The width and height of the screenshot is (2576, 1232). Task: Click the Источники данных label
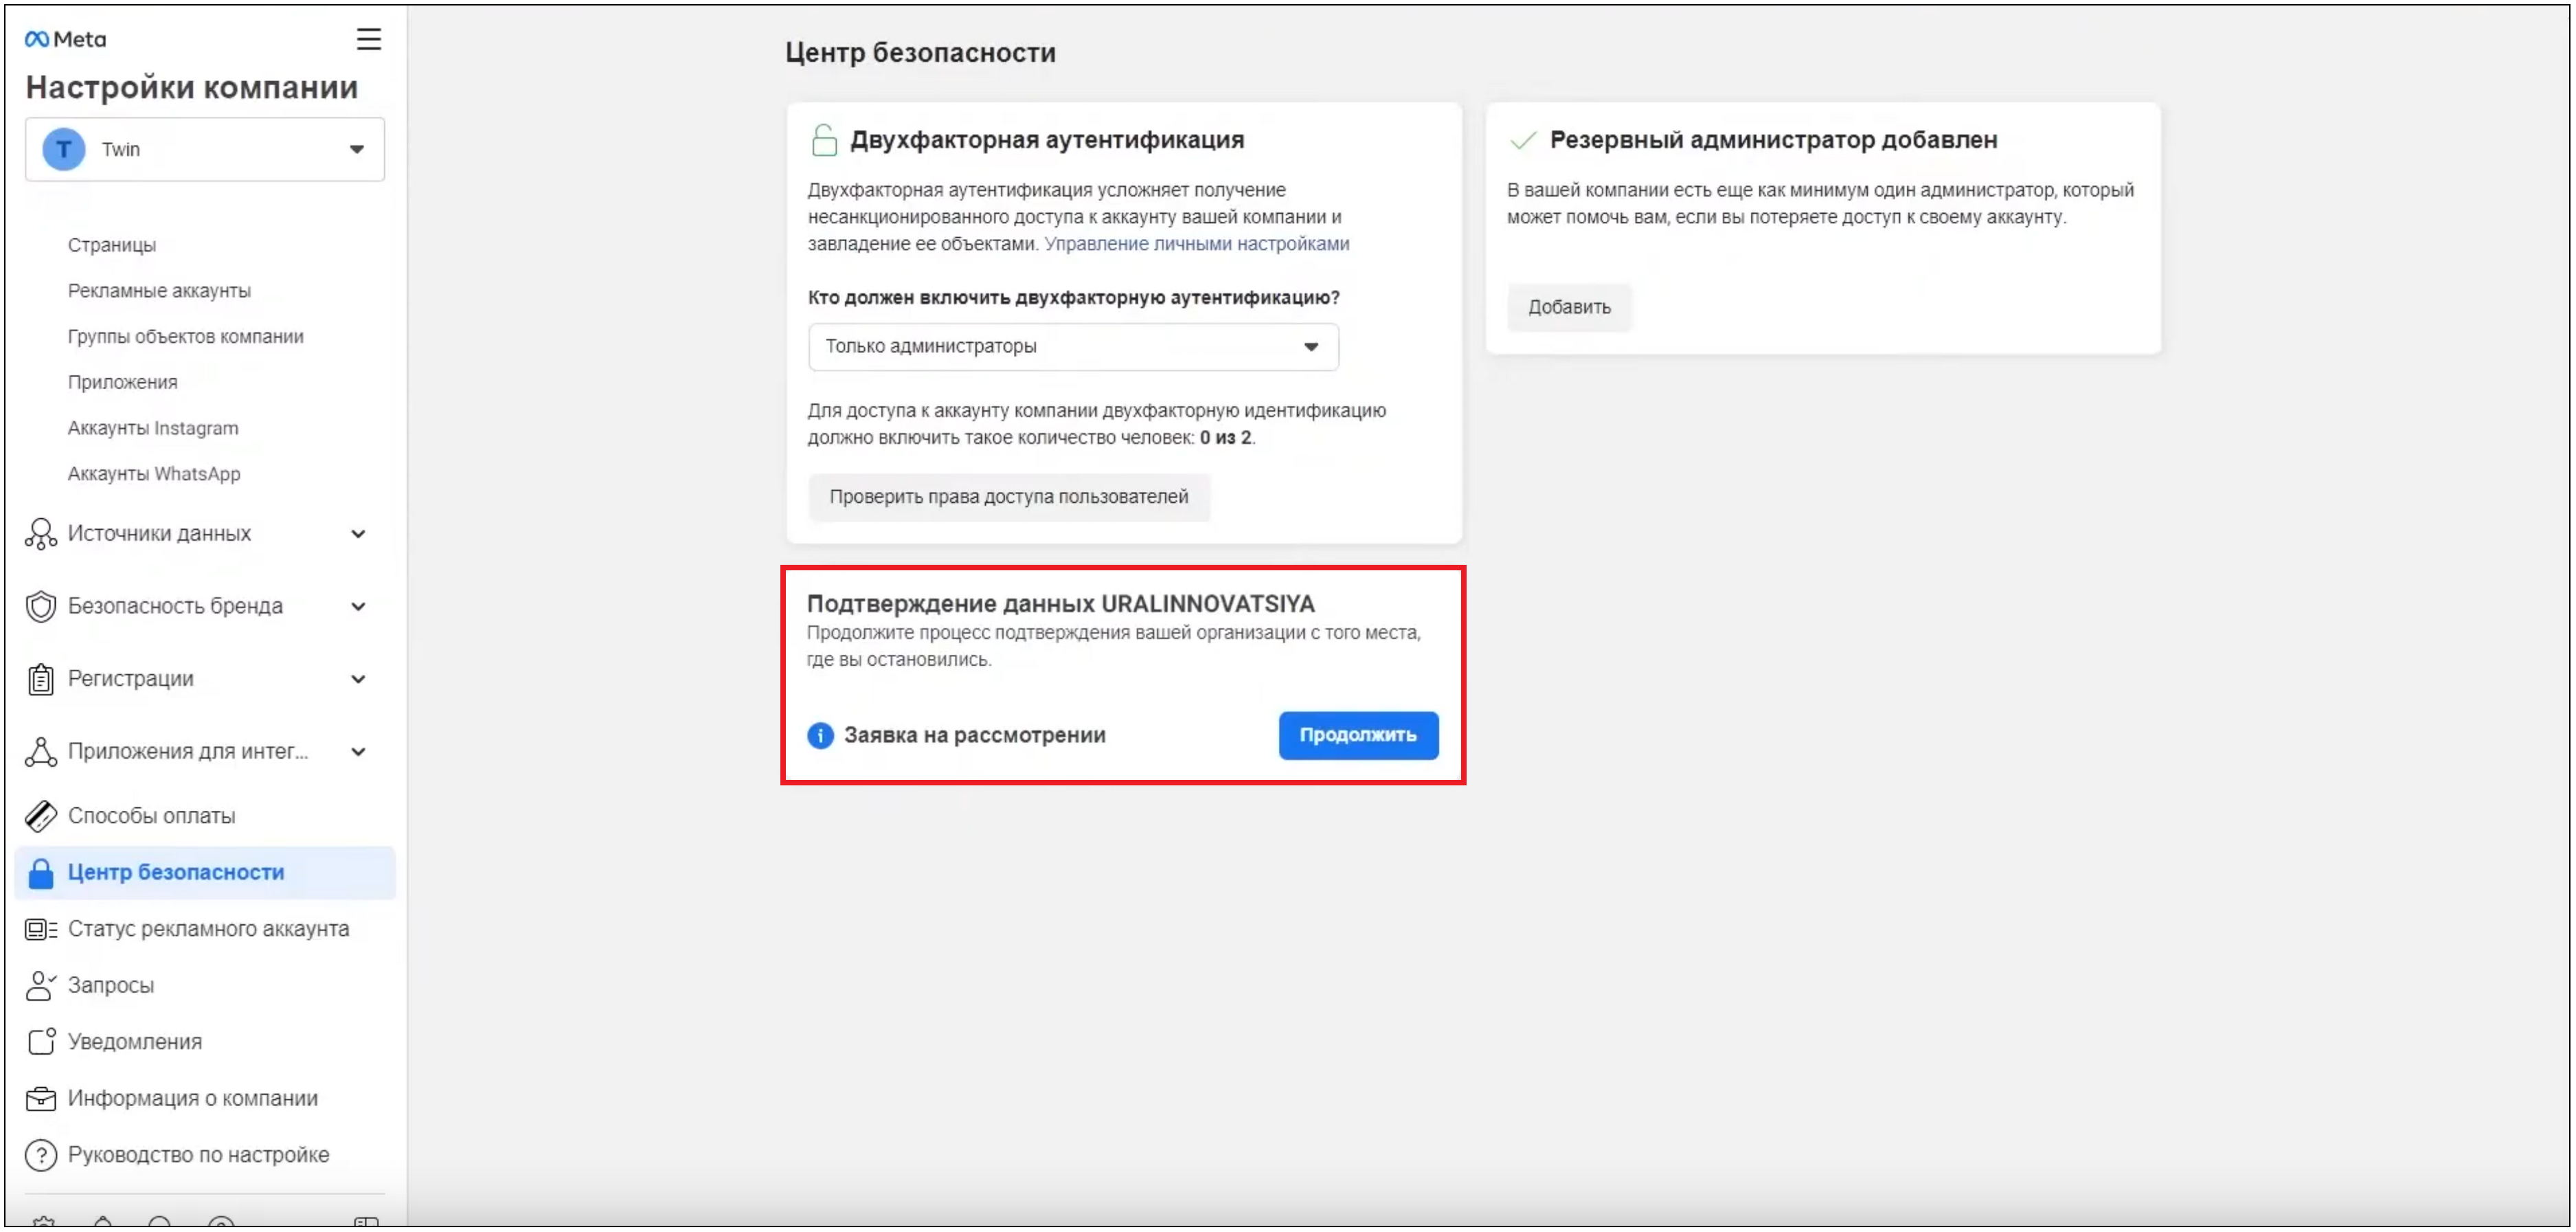pos(159,534)
